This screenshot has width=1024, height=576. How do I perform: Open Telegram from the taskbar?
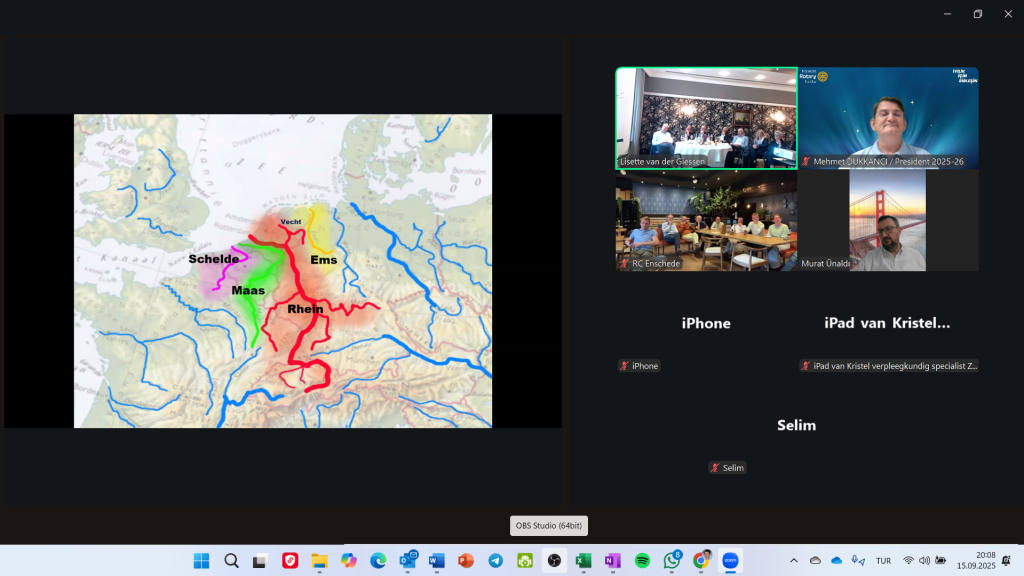[495, 560]
